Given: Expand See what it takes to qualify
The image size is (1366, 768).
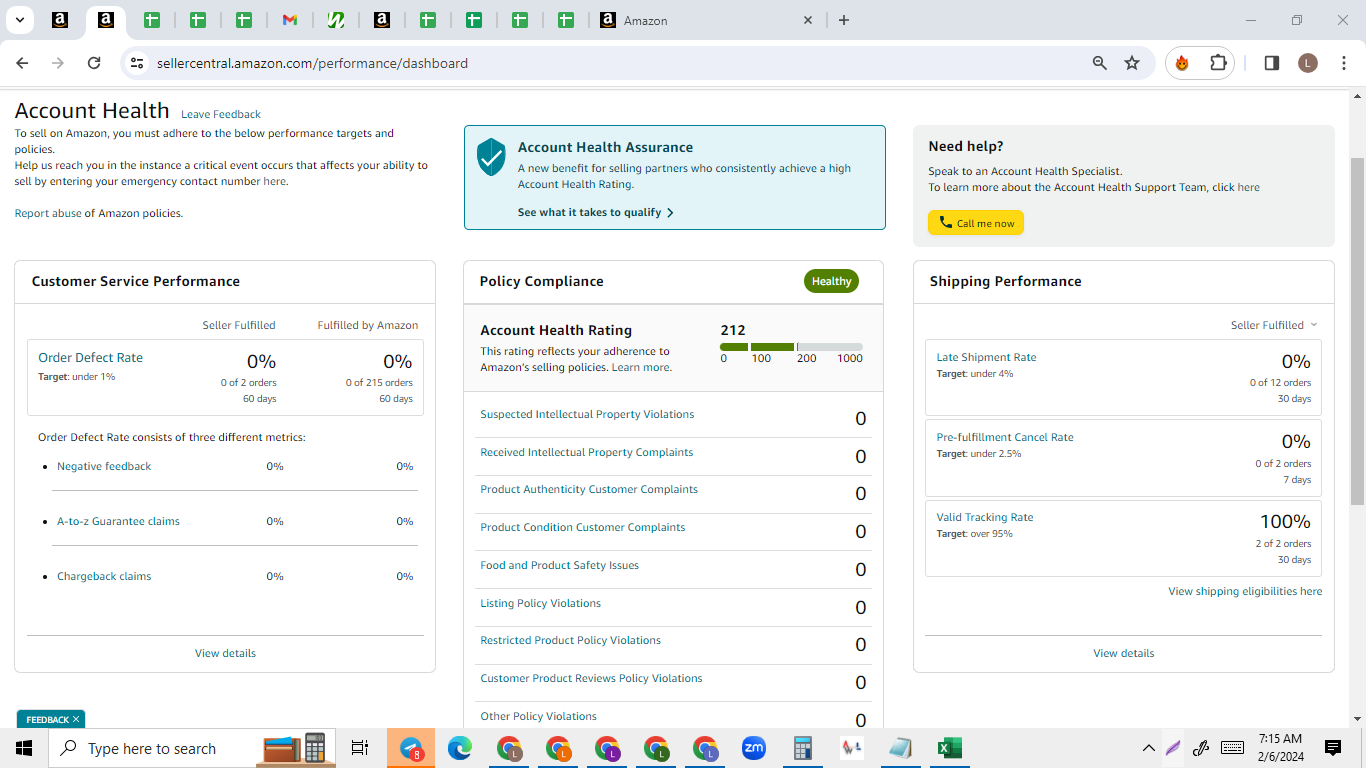Looking at the screenshot, I should pyautogui.click(x=596, y=212).
